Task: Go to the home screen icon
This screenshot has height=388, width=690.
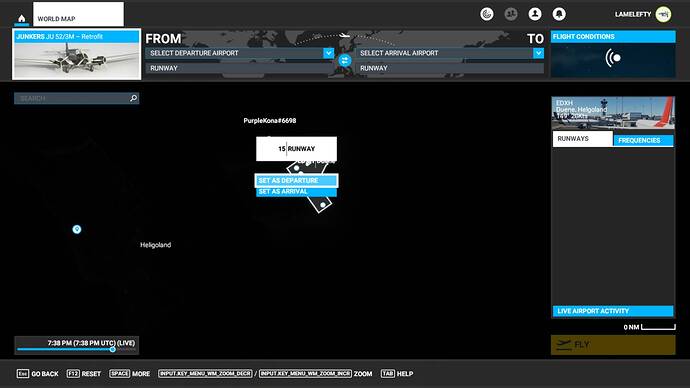Action: tap(22, 18)
